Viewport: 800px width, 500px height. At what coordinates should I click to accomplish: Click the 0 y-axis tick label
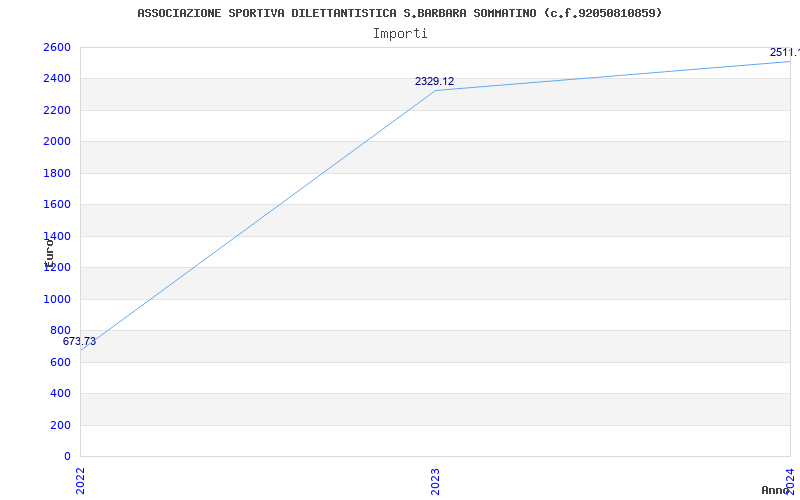(x=67, y=457)
